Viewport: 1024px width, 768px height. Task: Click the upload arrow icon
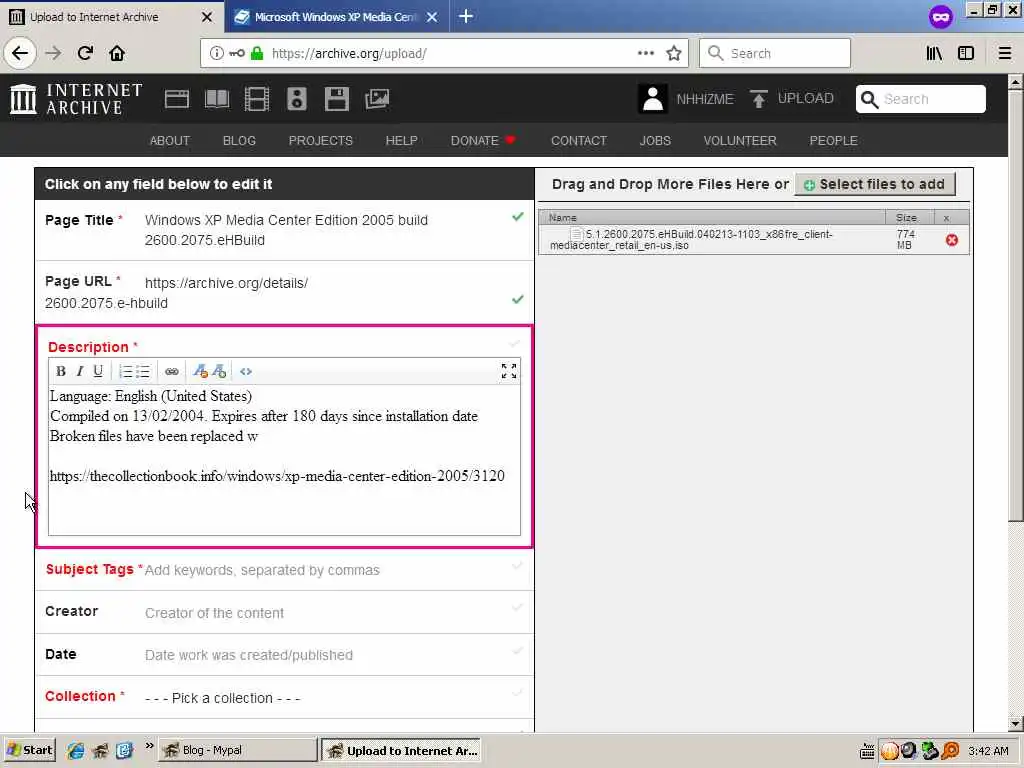click(758, 99)
